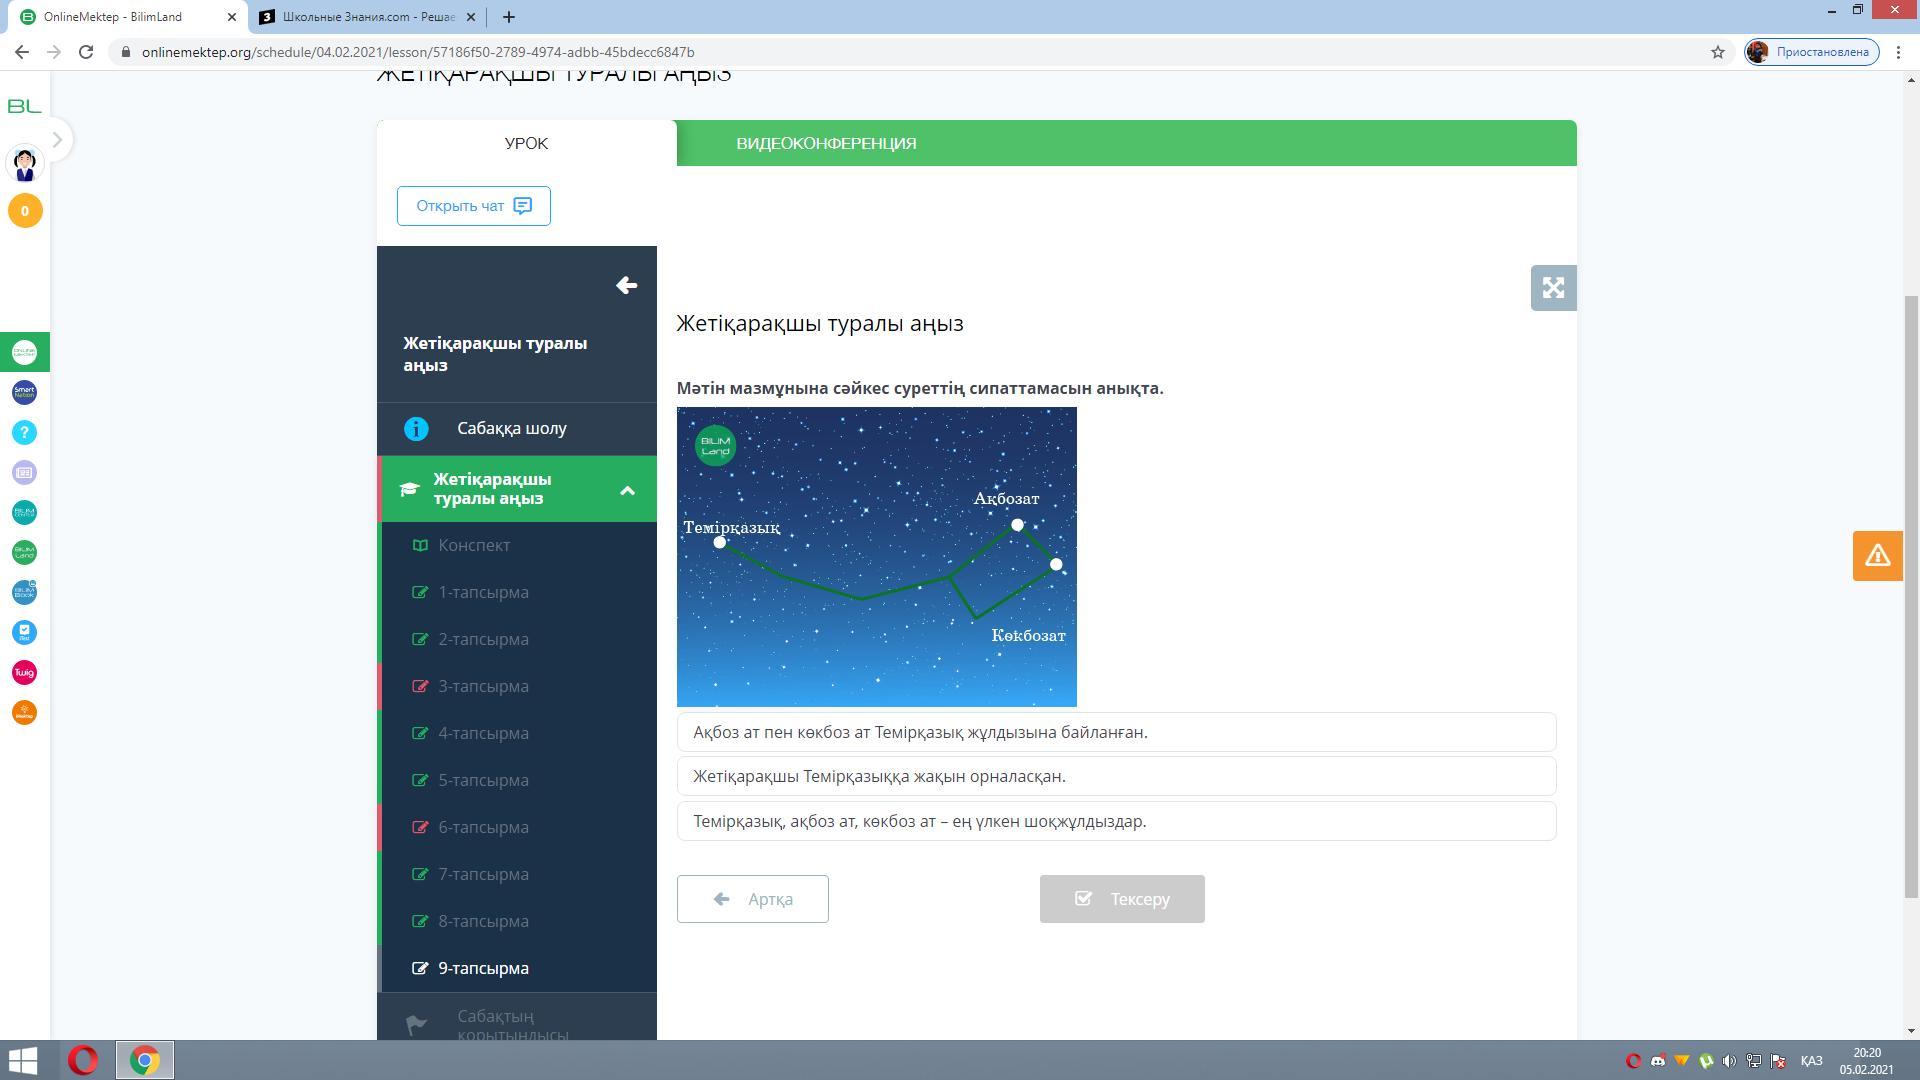Select answer ending with жұлдызына байланған
Viewport: 1920px width, 1080px height.
pyautogui.click(x=1116, y=732)
